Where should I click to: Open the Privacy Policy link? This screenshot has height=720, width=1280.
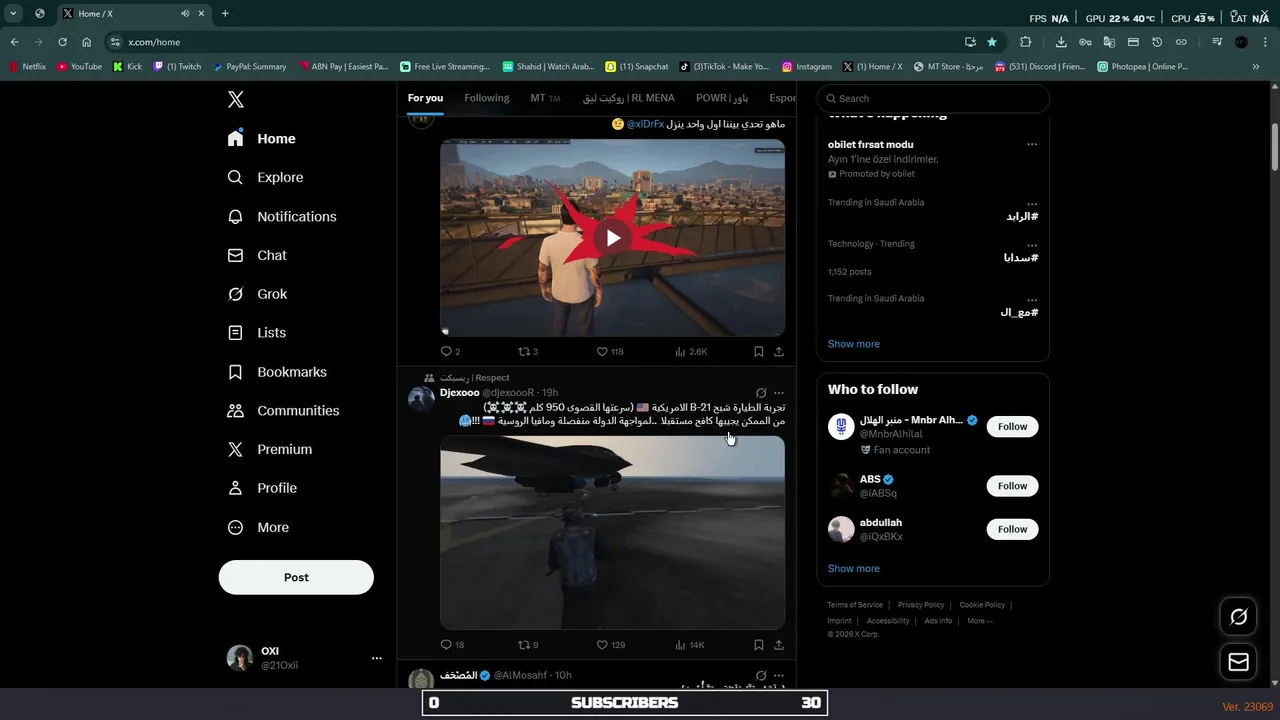(921, 605)
